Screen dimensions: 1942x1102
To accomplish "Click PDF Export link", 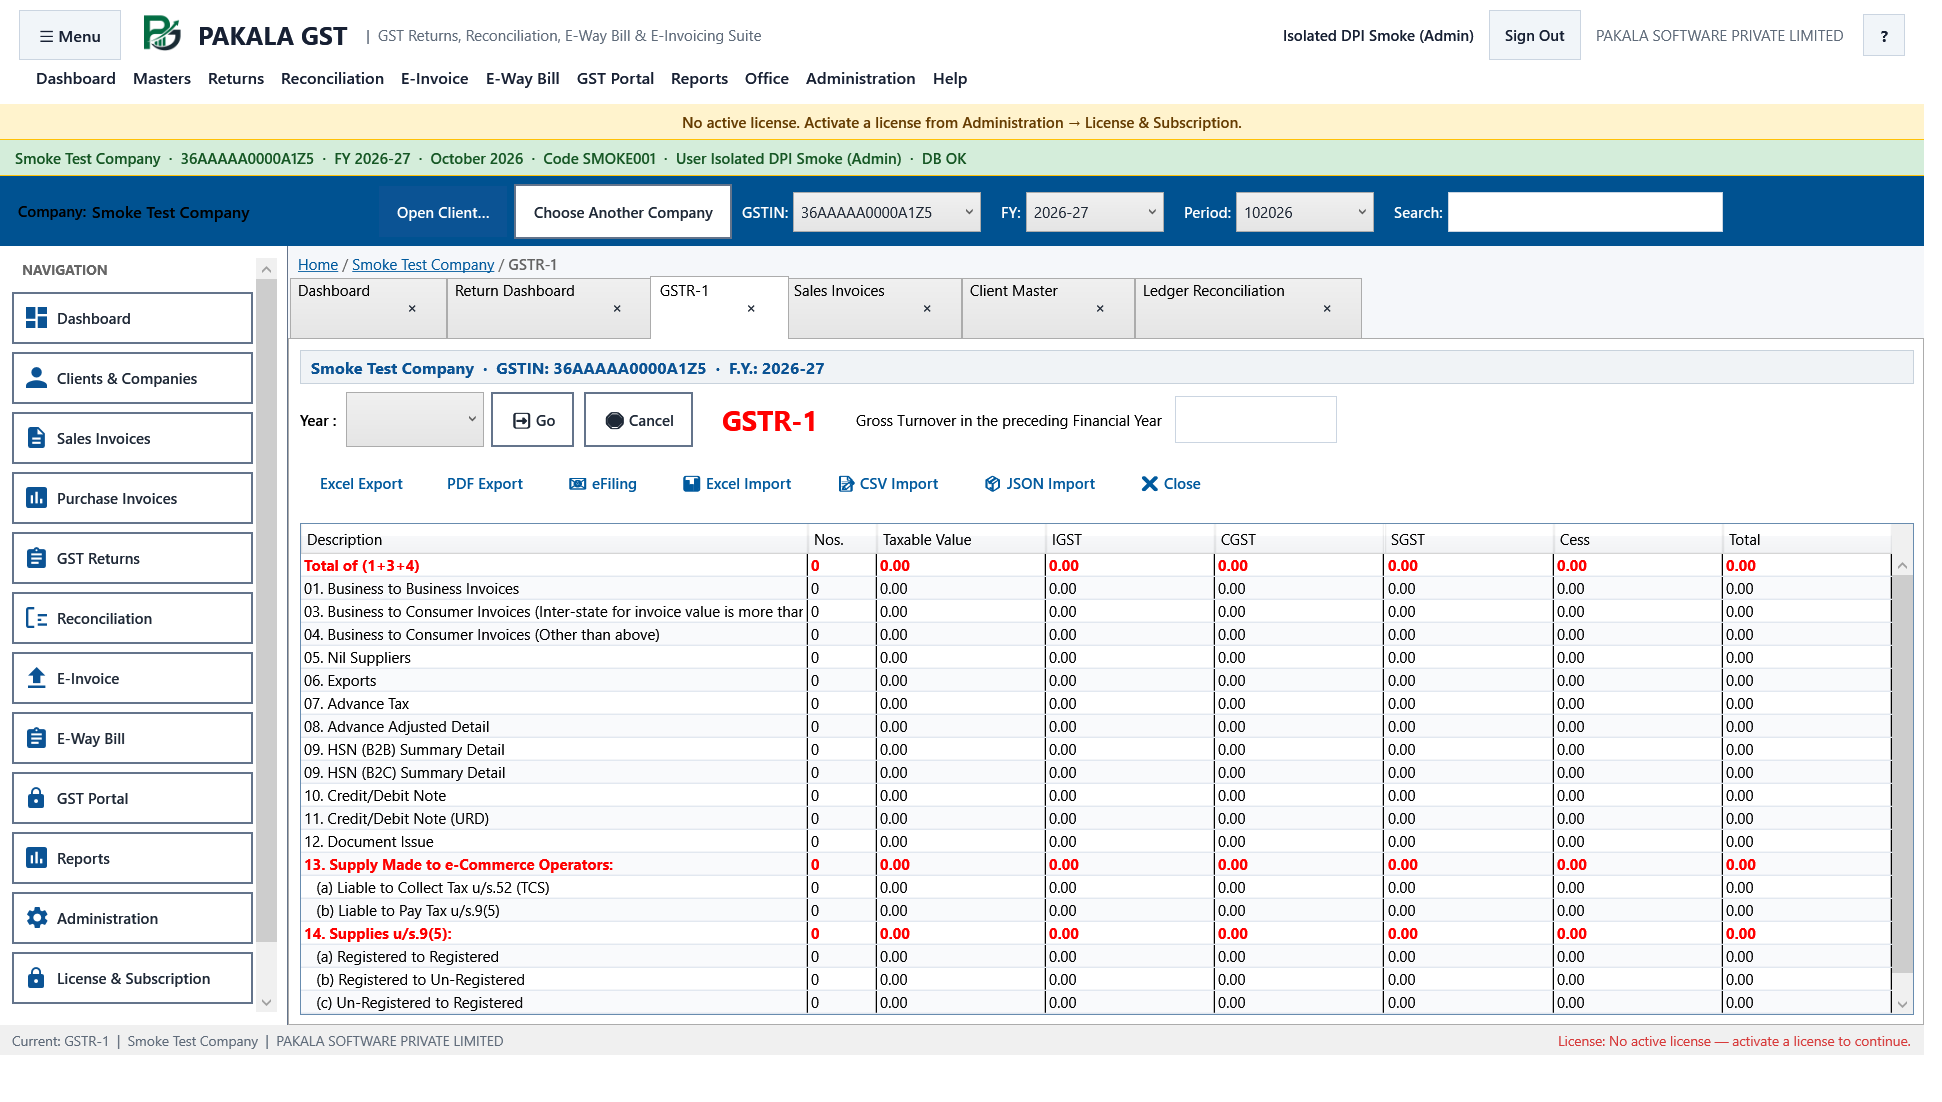I will 485,484.
